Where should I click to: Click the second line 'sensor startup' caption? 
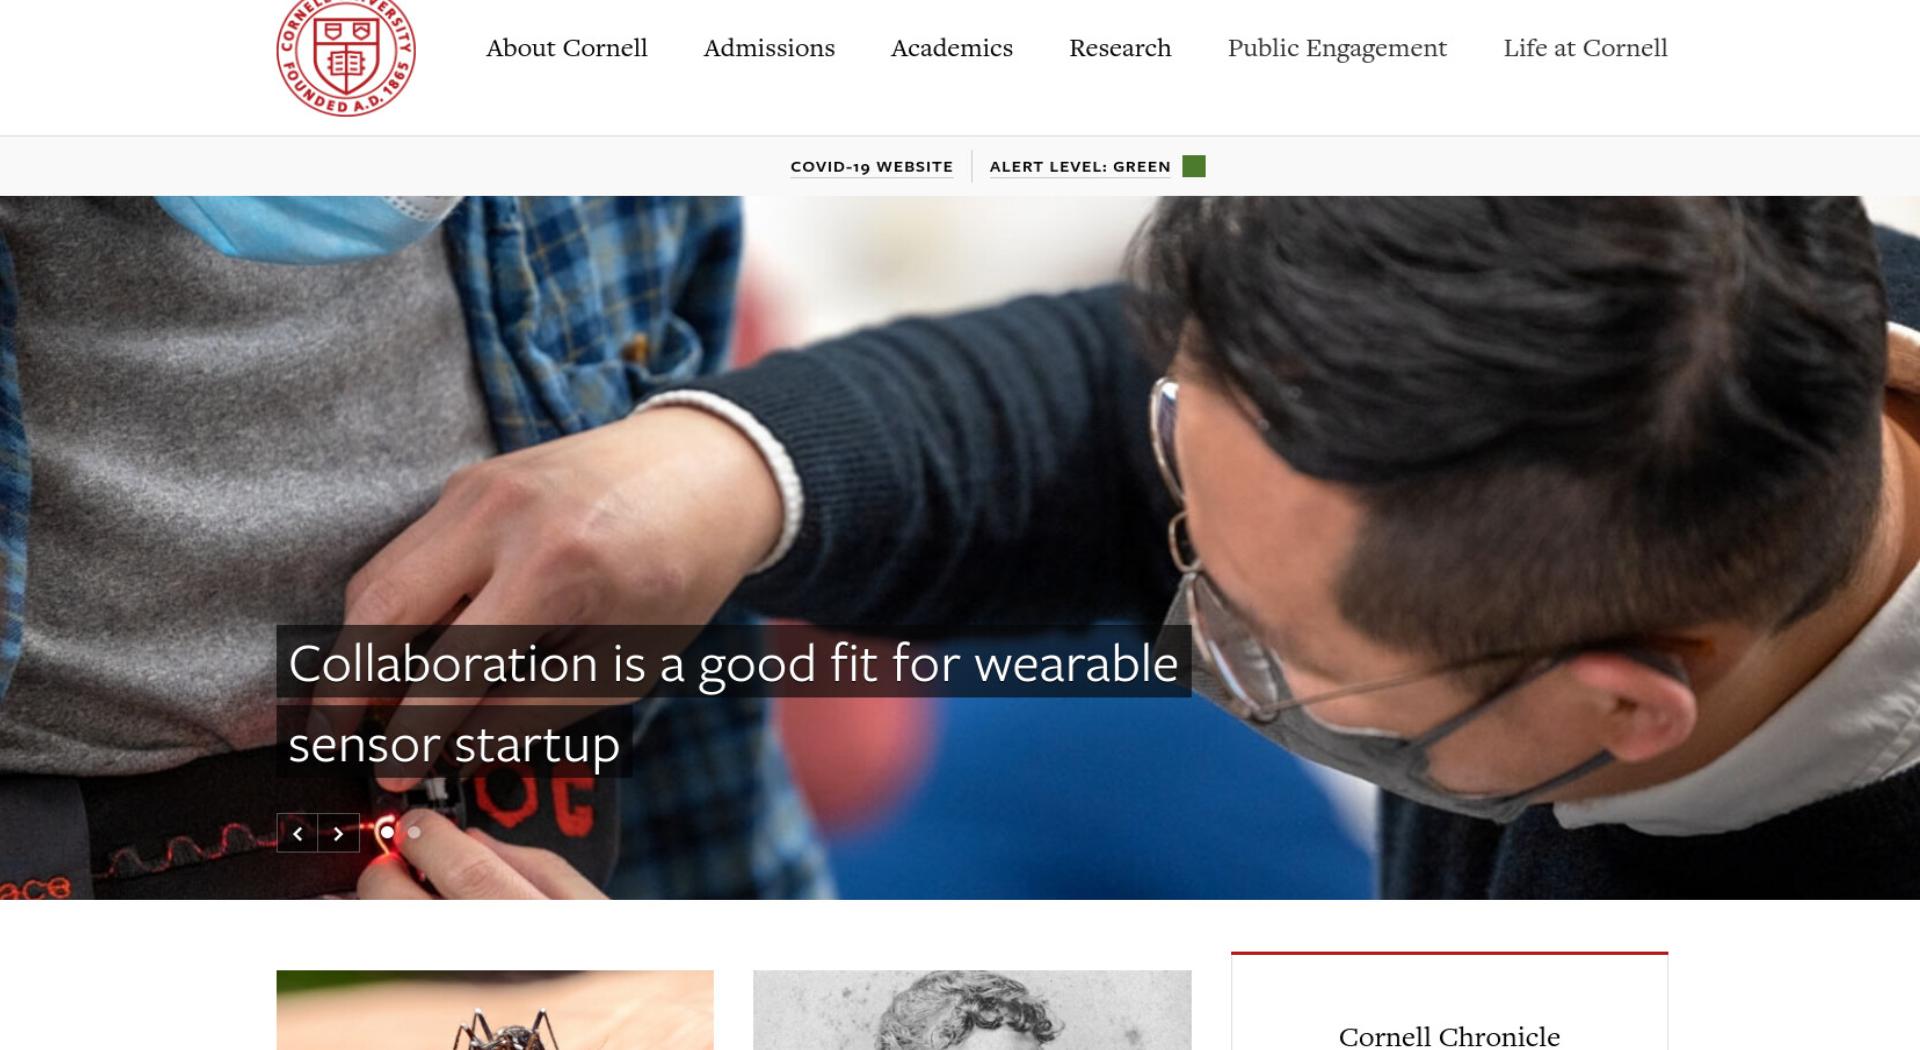coord(454,744)
